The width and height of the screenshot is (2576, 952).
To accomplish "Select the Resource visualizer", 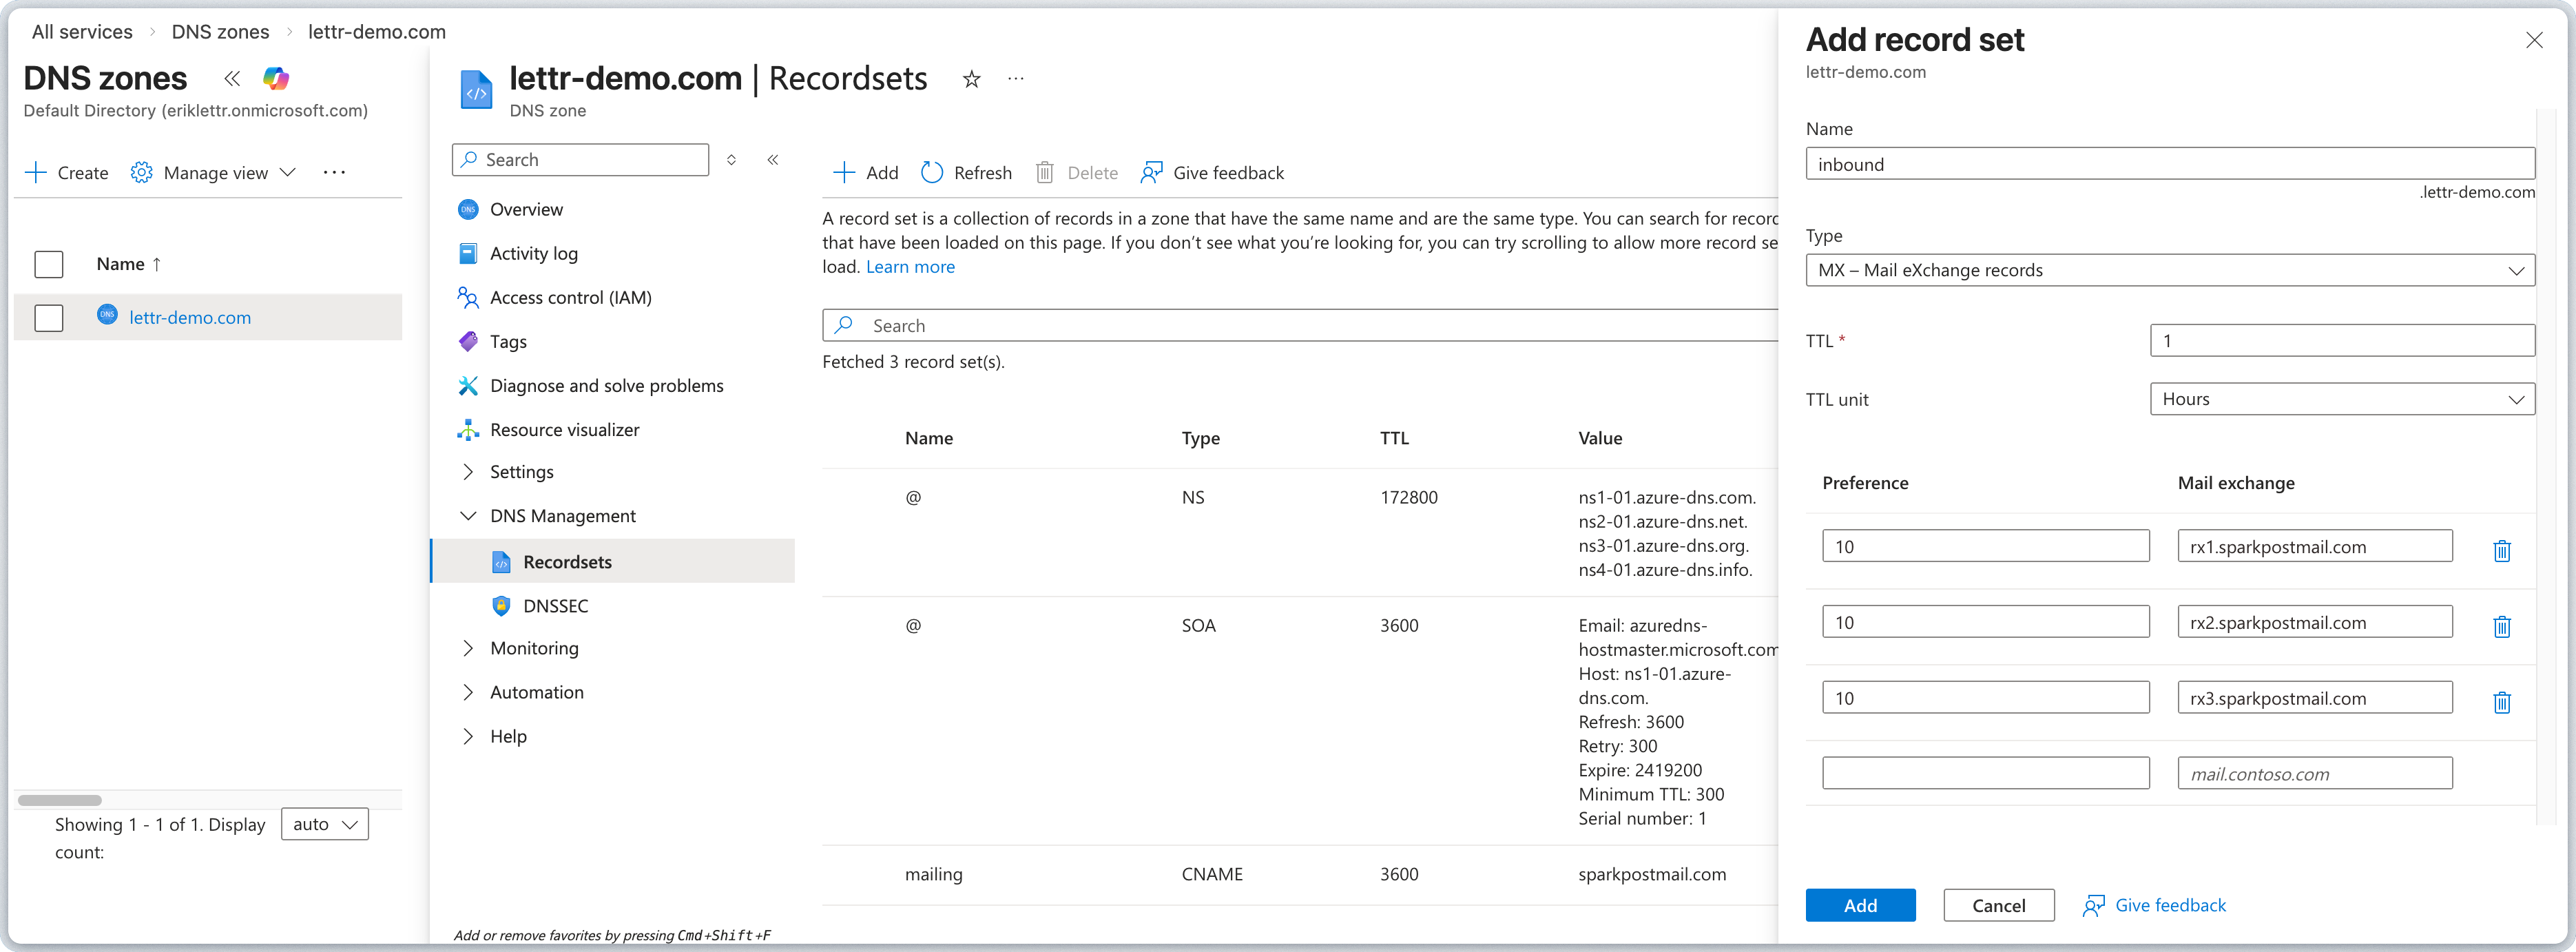I will coord(564,429).
